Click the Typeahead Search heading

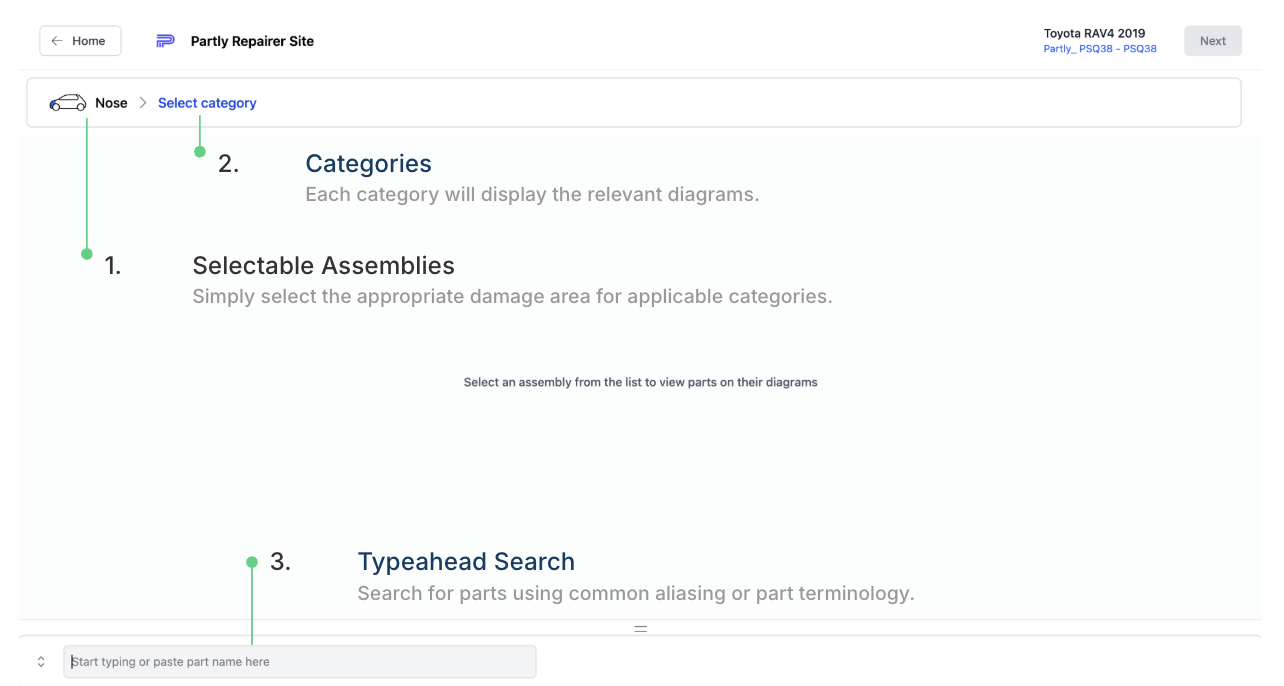tap(466, 562)
